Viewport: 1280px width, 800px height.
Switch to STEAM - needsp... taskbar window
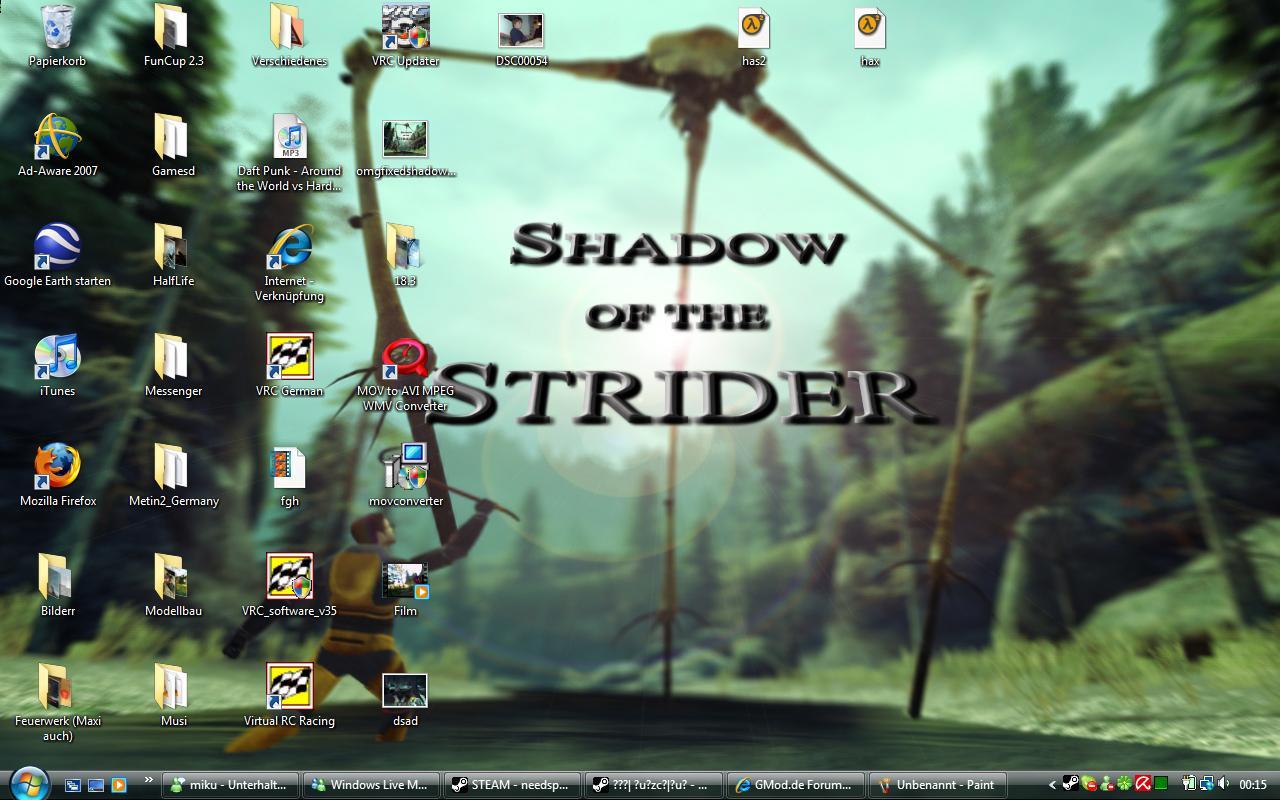[512, 785]
